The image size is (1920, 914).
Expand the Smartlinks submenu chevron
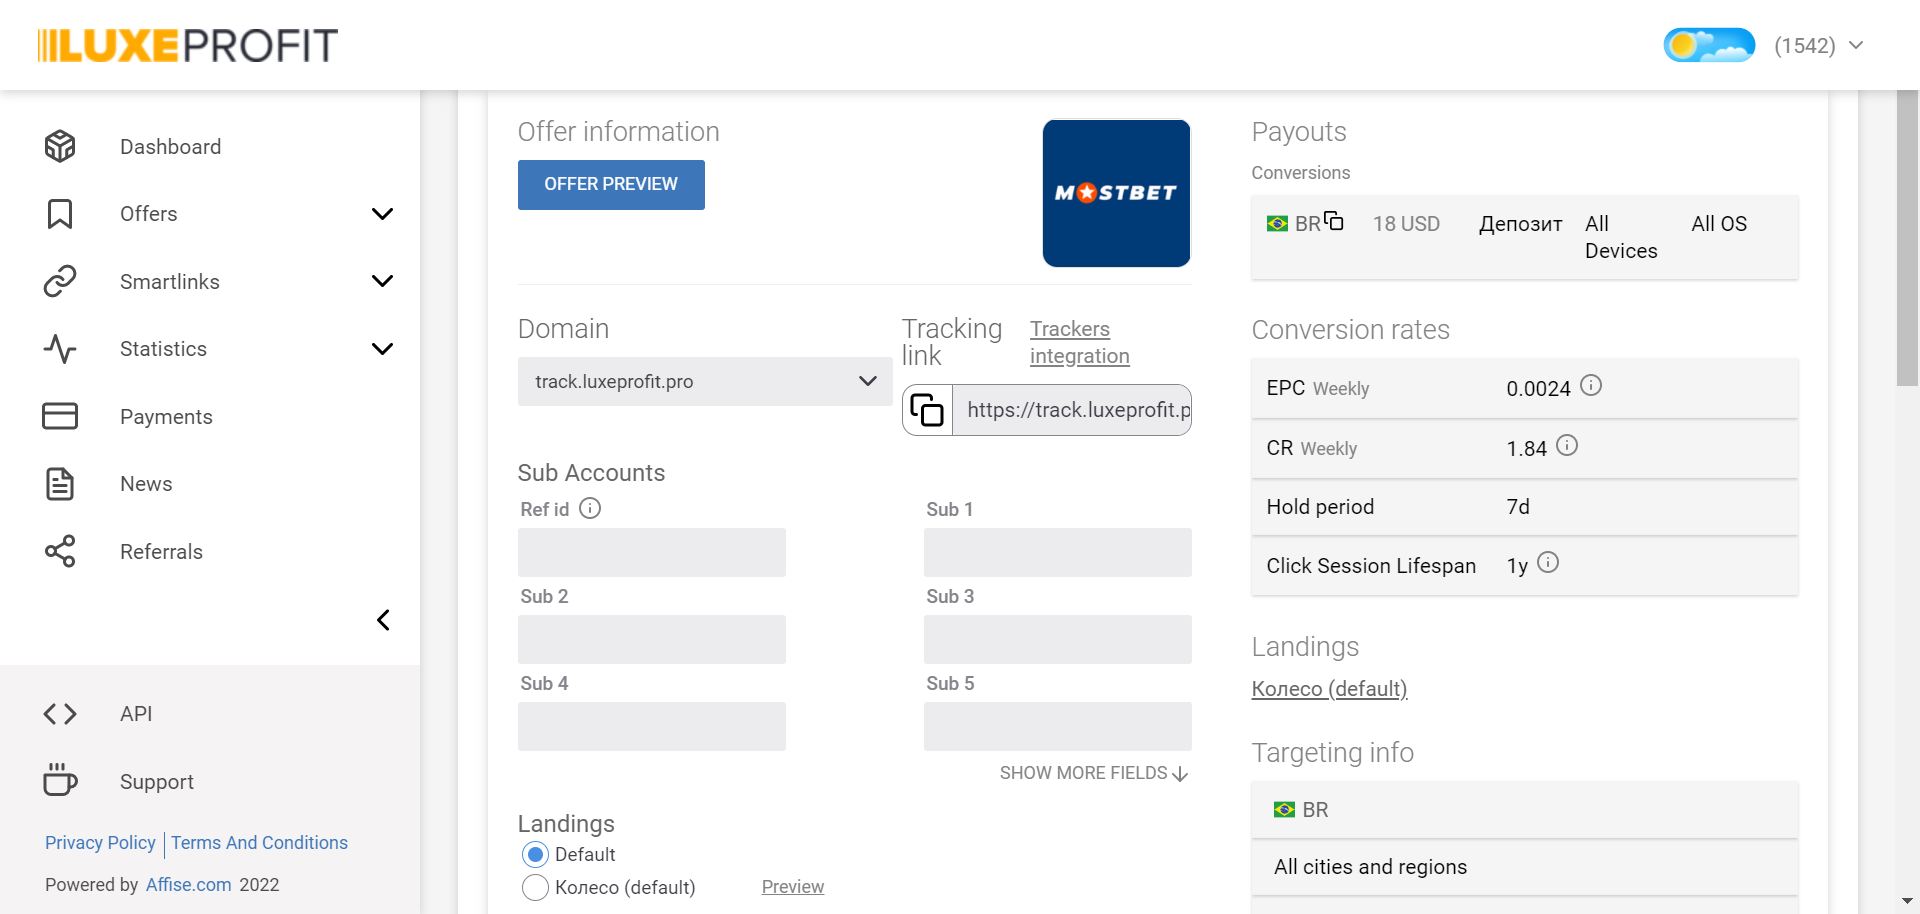382,281
